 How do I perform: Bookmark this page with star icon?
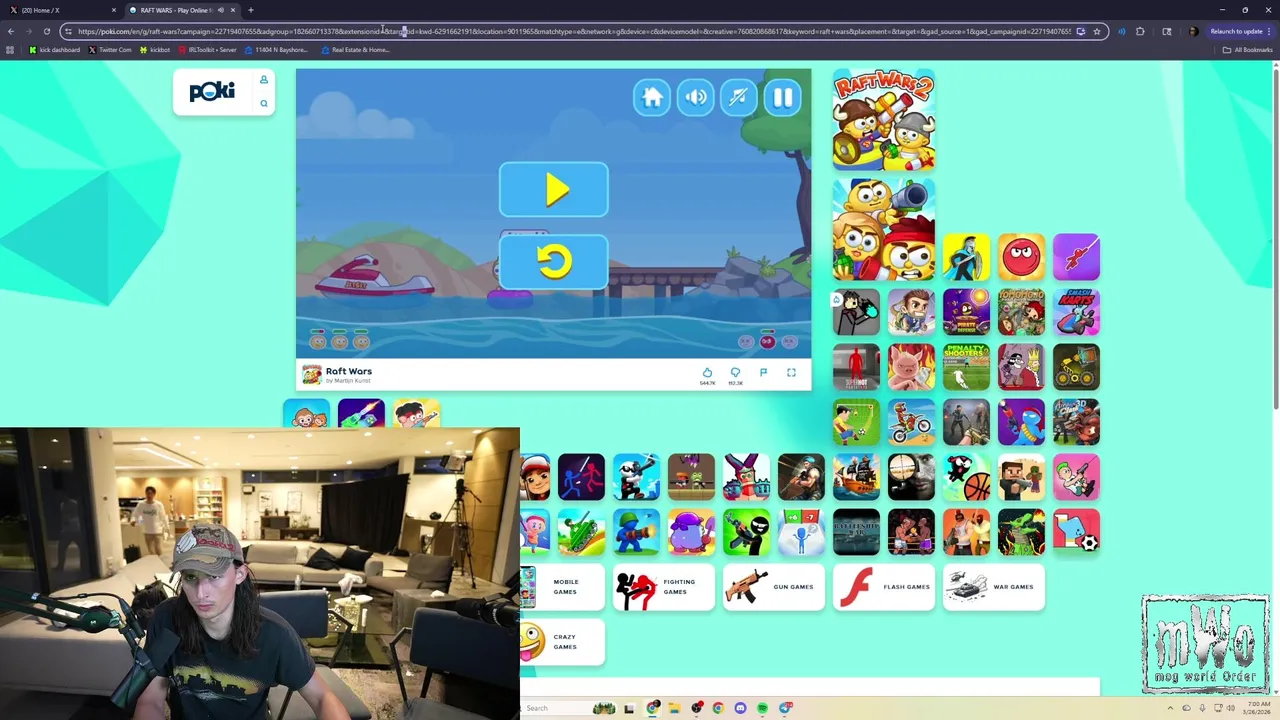[x=1097, y=31]
